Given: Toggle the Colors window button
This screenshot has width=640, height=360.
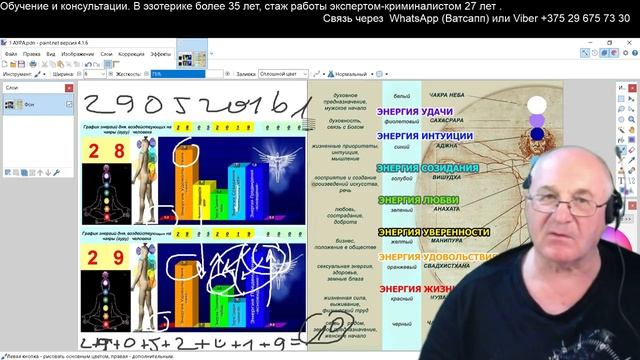Looking at the screenshot, I should click(x=614, y=53).
